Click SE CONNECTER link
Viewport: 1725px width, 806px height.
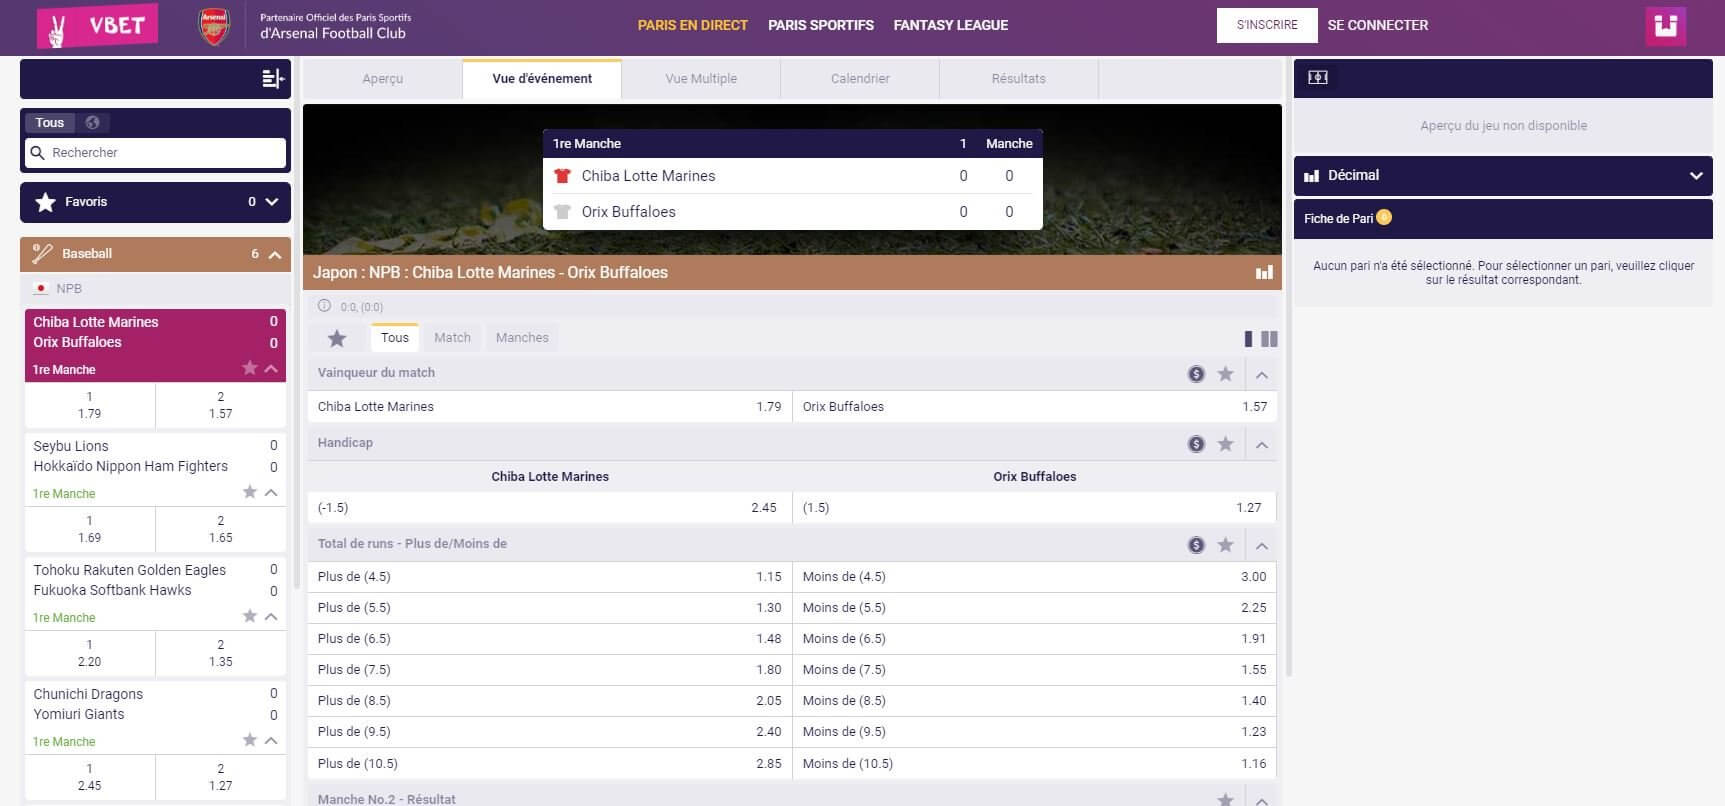coord(1378,25)
